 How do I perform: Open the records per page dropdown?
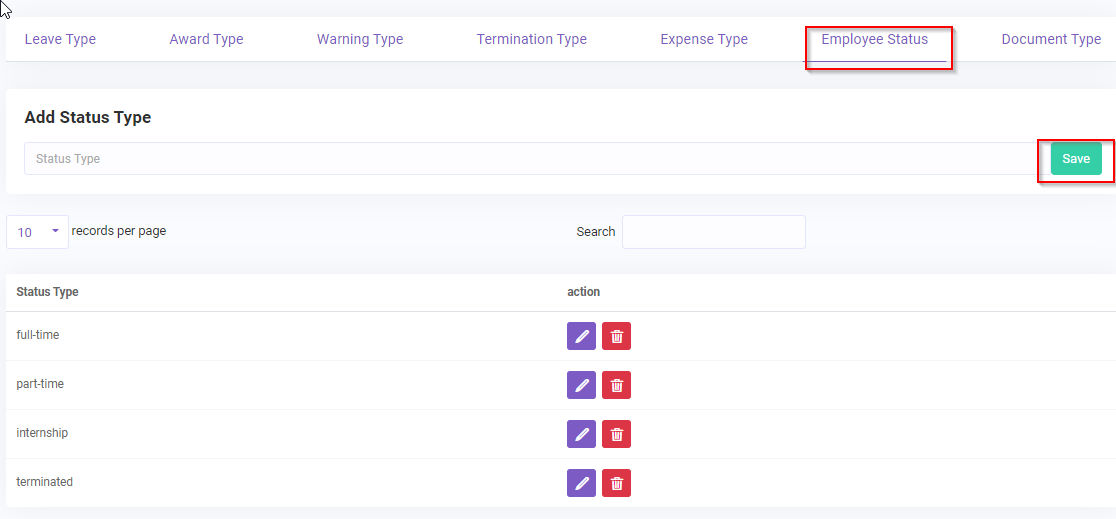coord(37,232)
